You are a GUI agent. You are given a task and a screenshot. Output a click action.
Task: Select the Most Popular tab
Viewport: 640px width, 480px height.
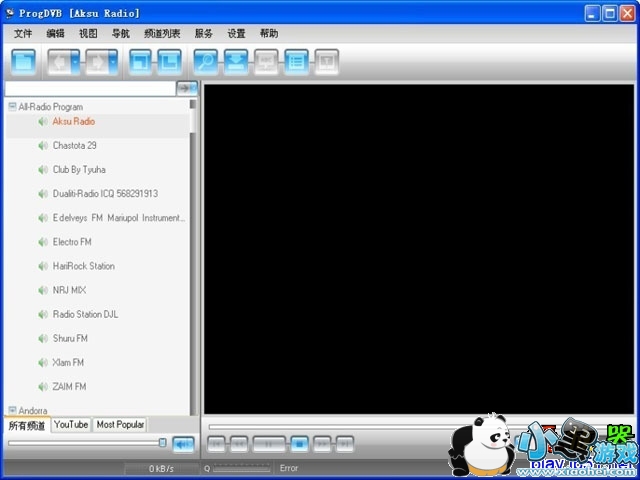coord(120,425)
